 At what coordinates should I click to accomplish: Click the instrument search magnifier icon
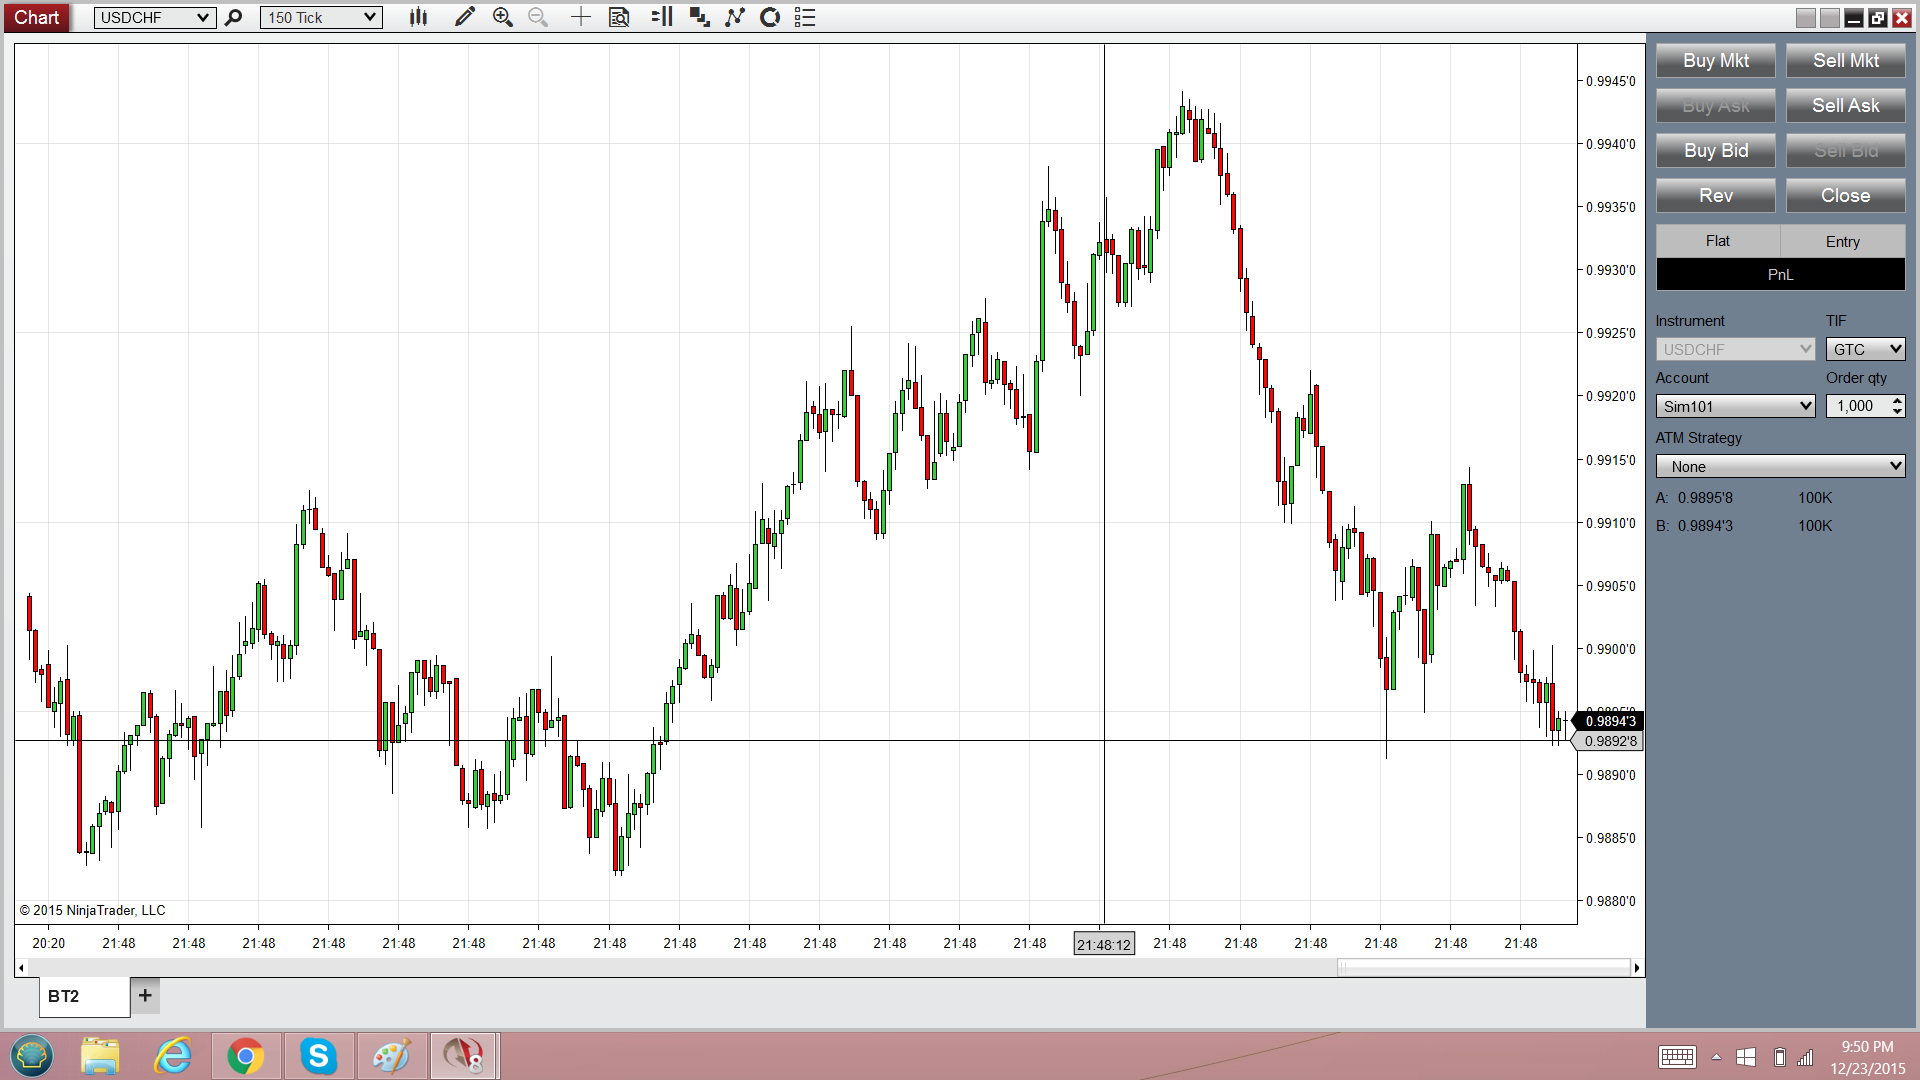(234, 17)
